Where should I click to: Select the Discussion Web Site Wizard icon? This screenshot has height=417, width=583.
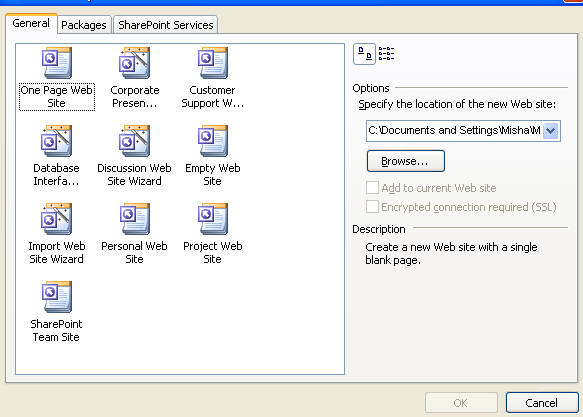pos(135,141)
